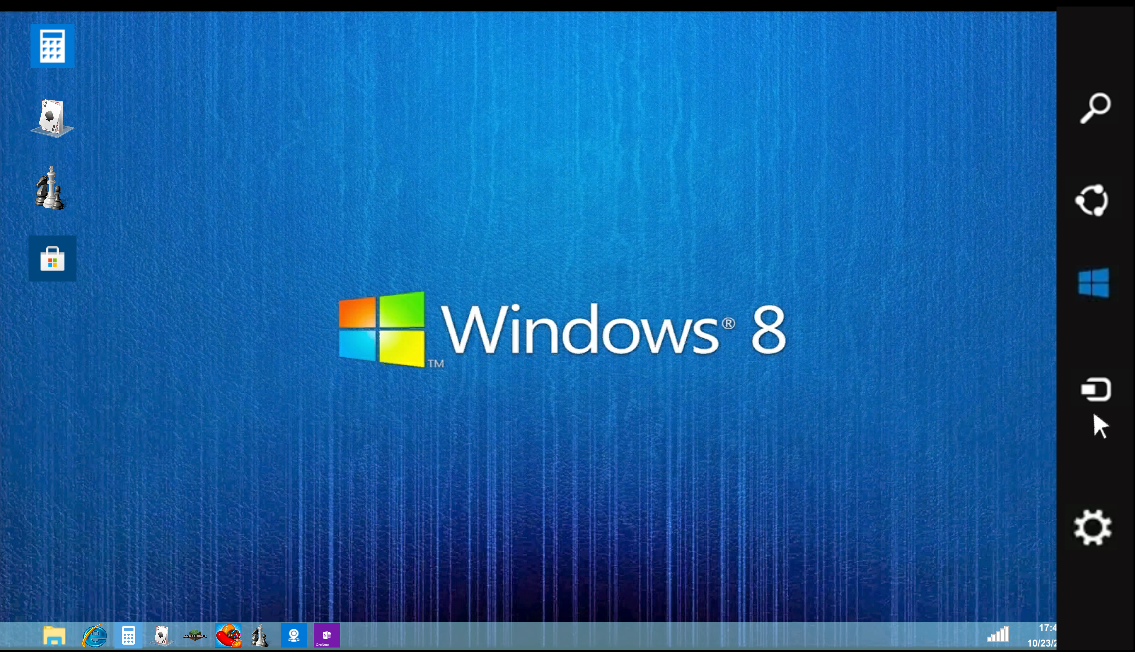Screen dimensions: 1135x652
Task: Open the Calculator desktop shortcut
Action: point(52,46)
